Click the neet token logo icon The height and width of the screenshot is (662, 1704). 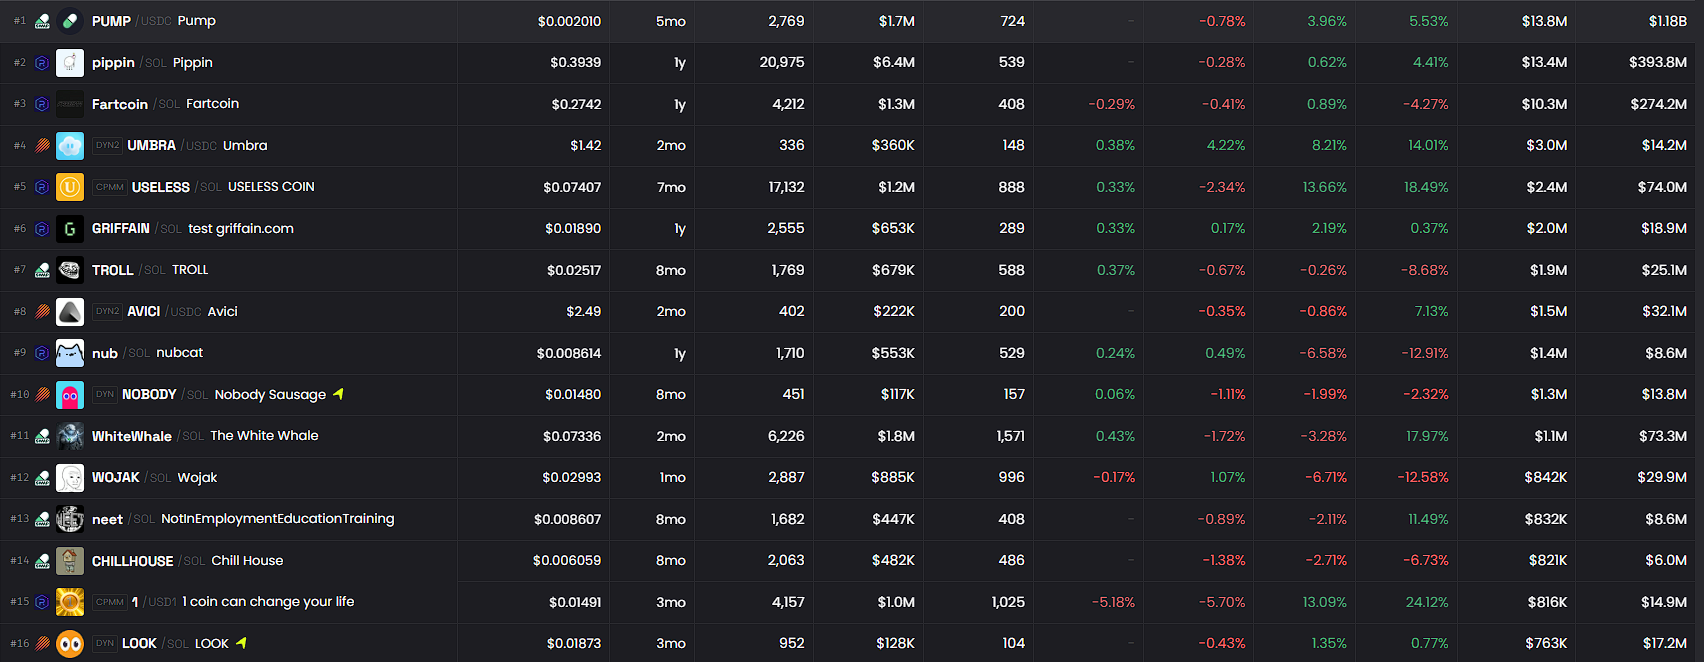click(70, 519)
